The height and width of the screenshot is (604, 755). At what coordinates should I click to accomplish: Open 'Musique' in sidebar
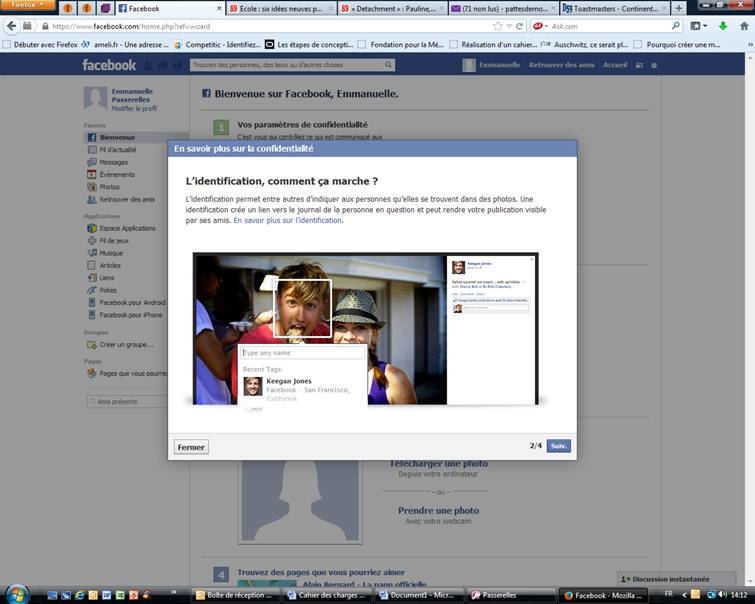[x=111, y=253]
